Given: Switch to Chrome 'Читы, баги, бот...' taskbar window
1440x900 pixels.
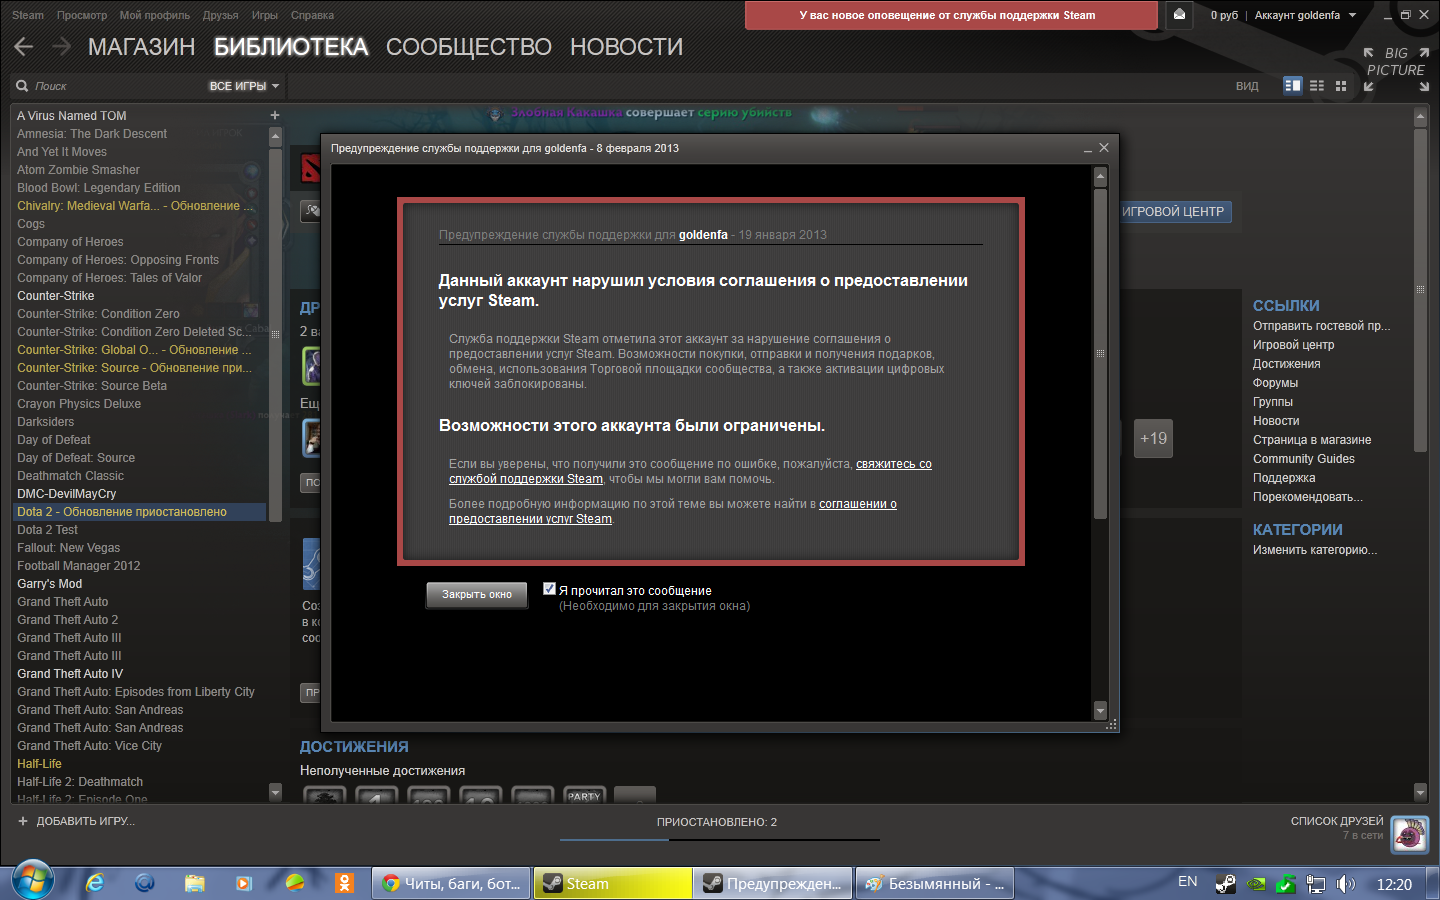Looking at the screenshot, I should [452, 883].
